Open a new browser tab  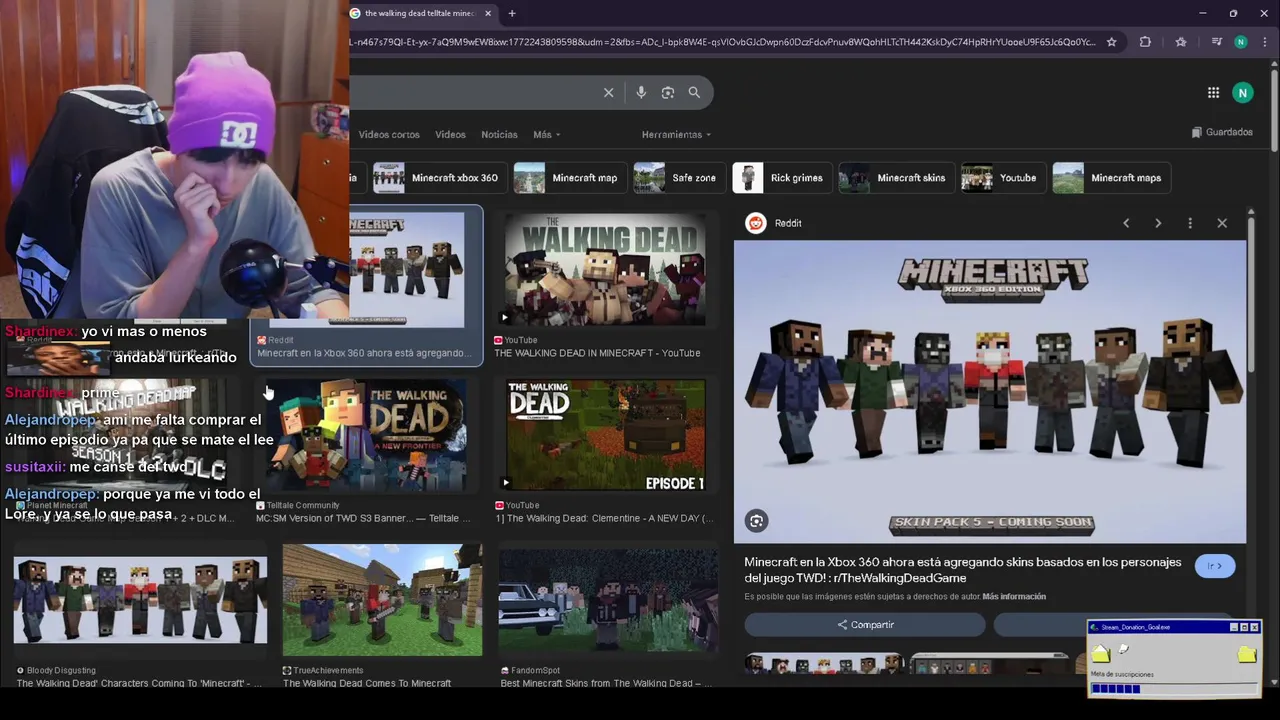click(x=512, y=13)
